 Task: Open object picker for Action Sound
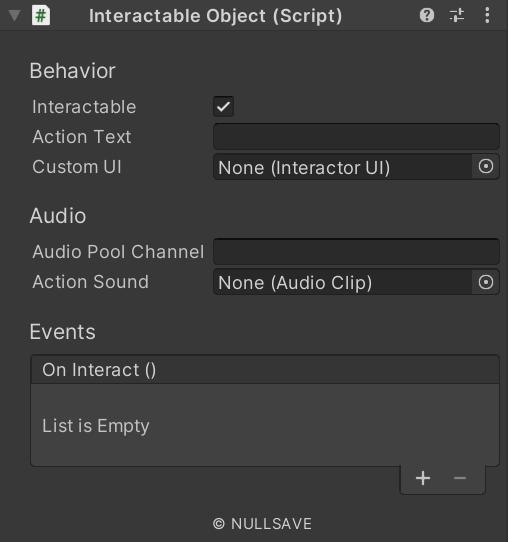tap(486, 282)
